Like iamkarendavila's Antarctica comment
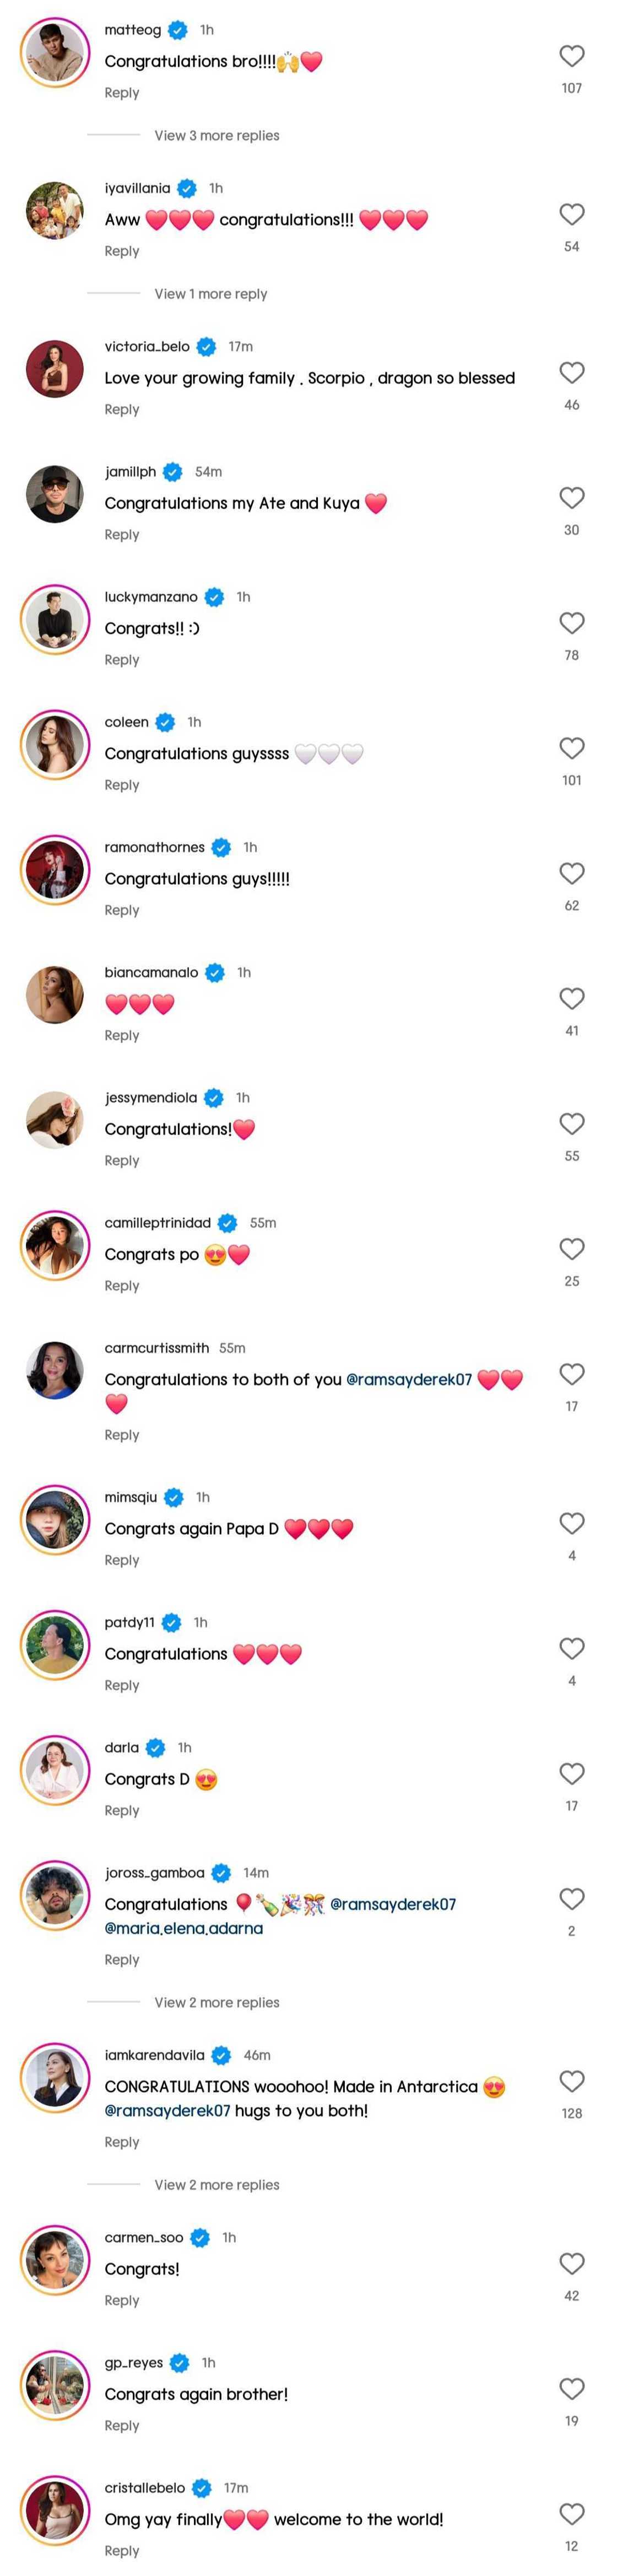Image resolution: width=617 pixels, height=2576 pixels. click(571, 2081)
